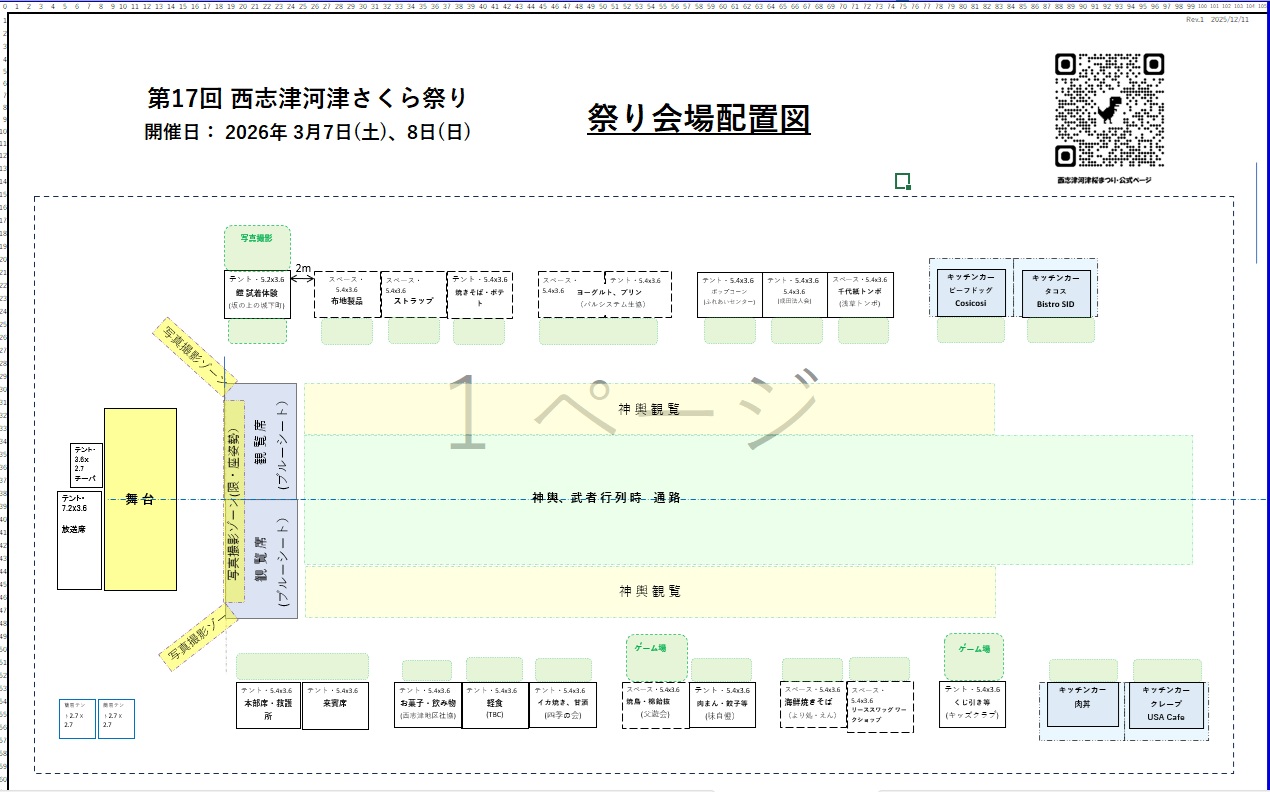Click the くじ引き等 tent box
The image size is (1270, 792).
click(x=973, y=705)
